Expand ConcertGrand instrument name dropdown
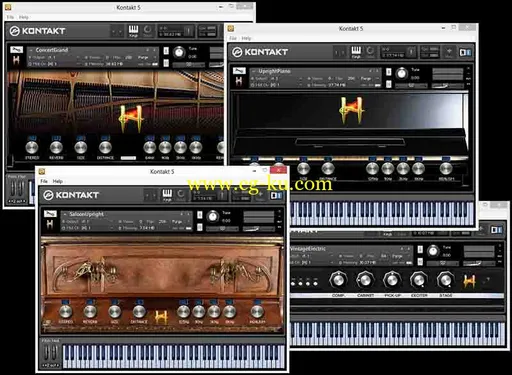 point(31,50)
